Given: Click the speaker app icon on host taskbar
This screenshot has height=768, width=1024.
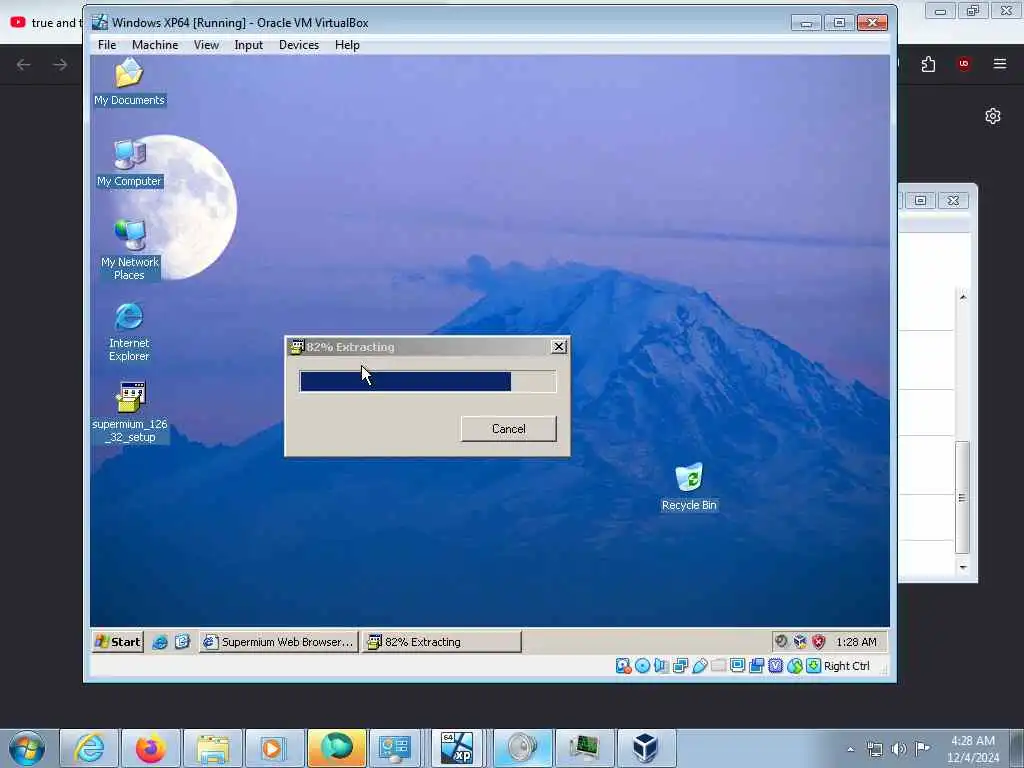Looking at the screenshot, I should 522,748.
